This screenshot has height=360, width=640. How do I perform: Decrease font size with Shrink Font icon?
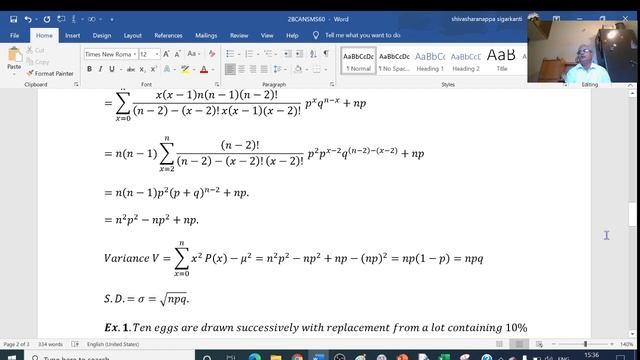178,54
